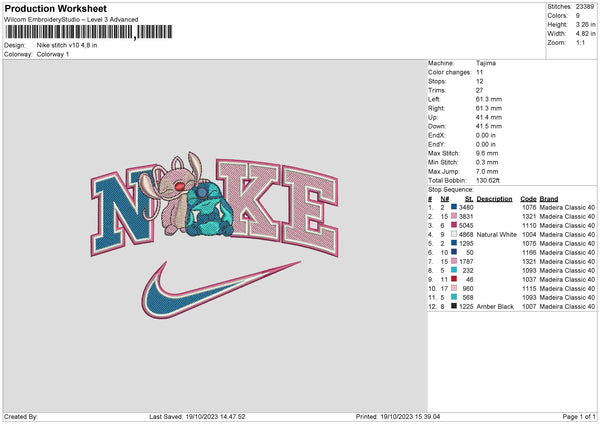Screen dimensions: 600x424
Task: Click the blue swatch in stop row 5
Action: (x=454, y=243)
